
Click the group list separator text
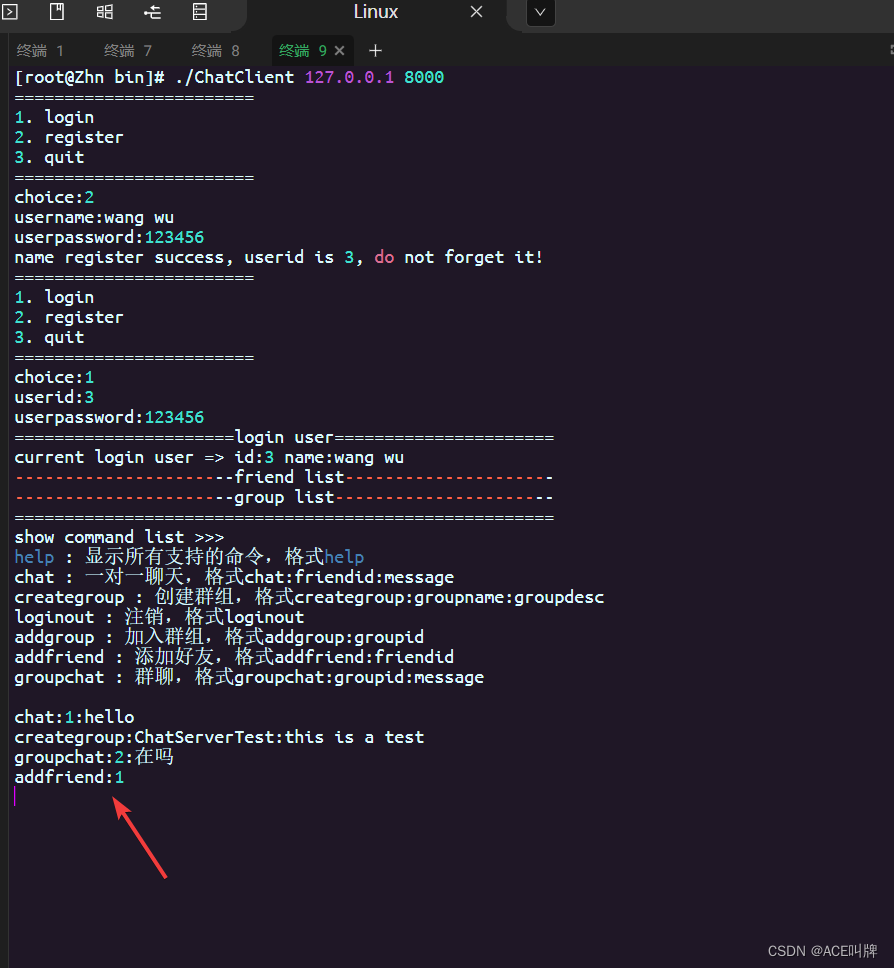tap(284, 498)
